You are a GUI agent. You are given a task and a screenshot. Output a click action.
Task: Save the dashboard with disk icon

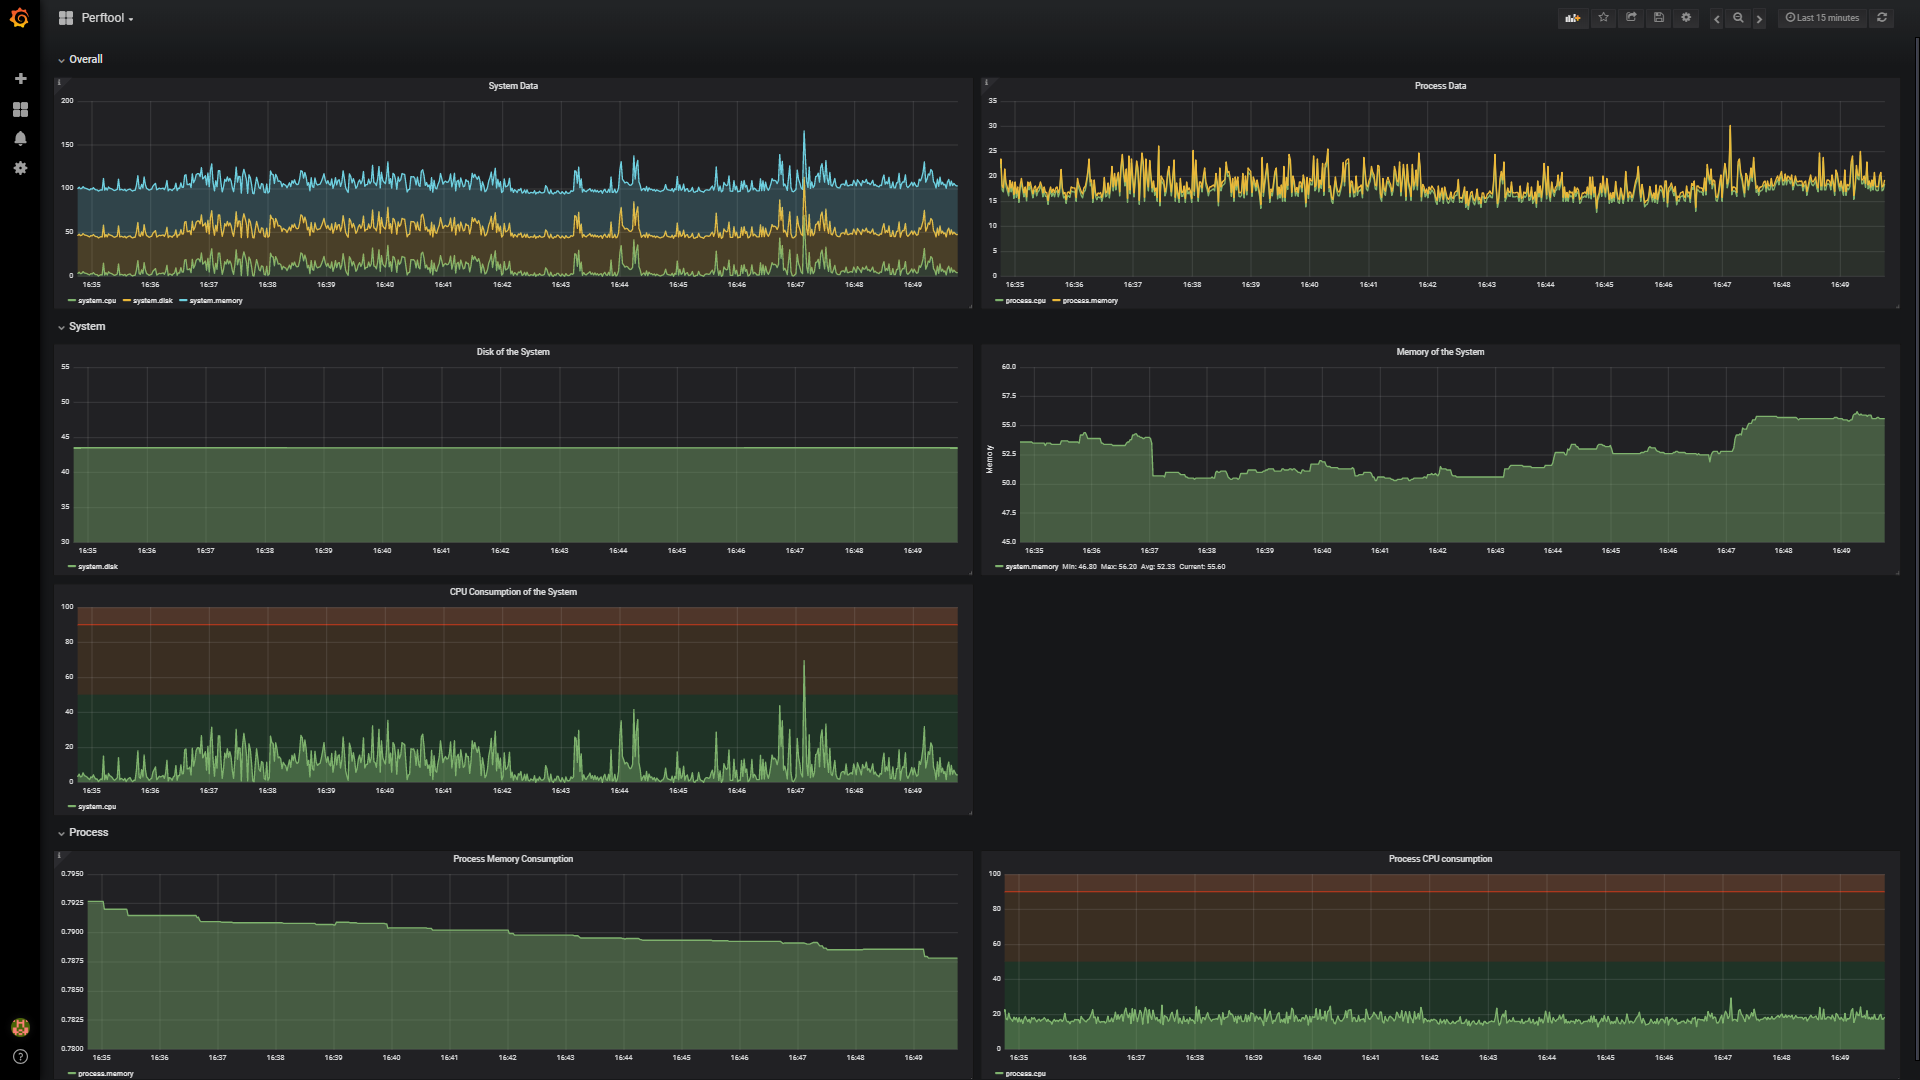[x=1659, y=17]
